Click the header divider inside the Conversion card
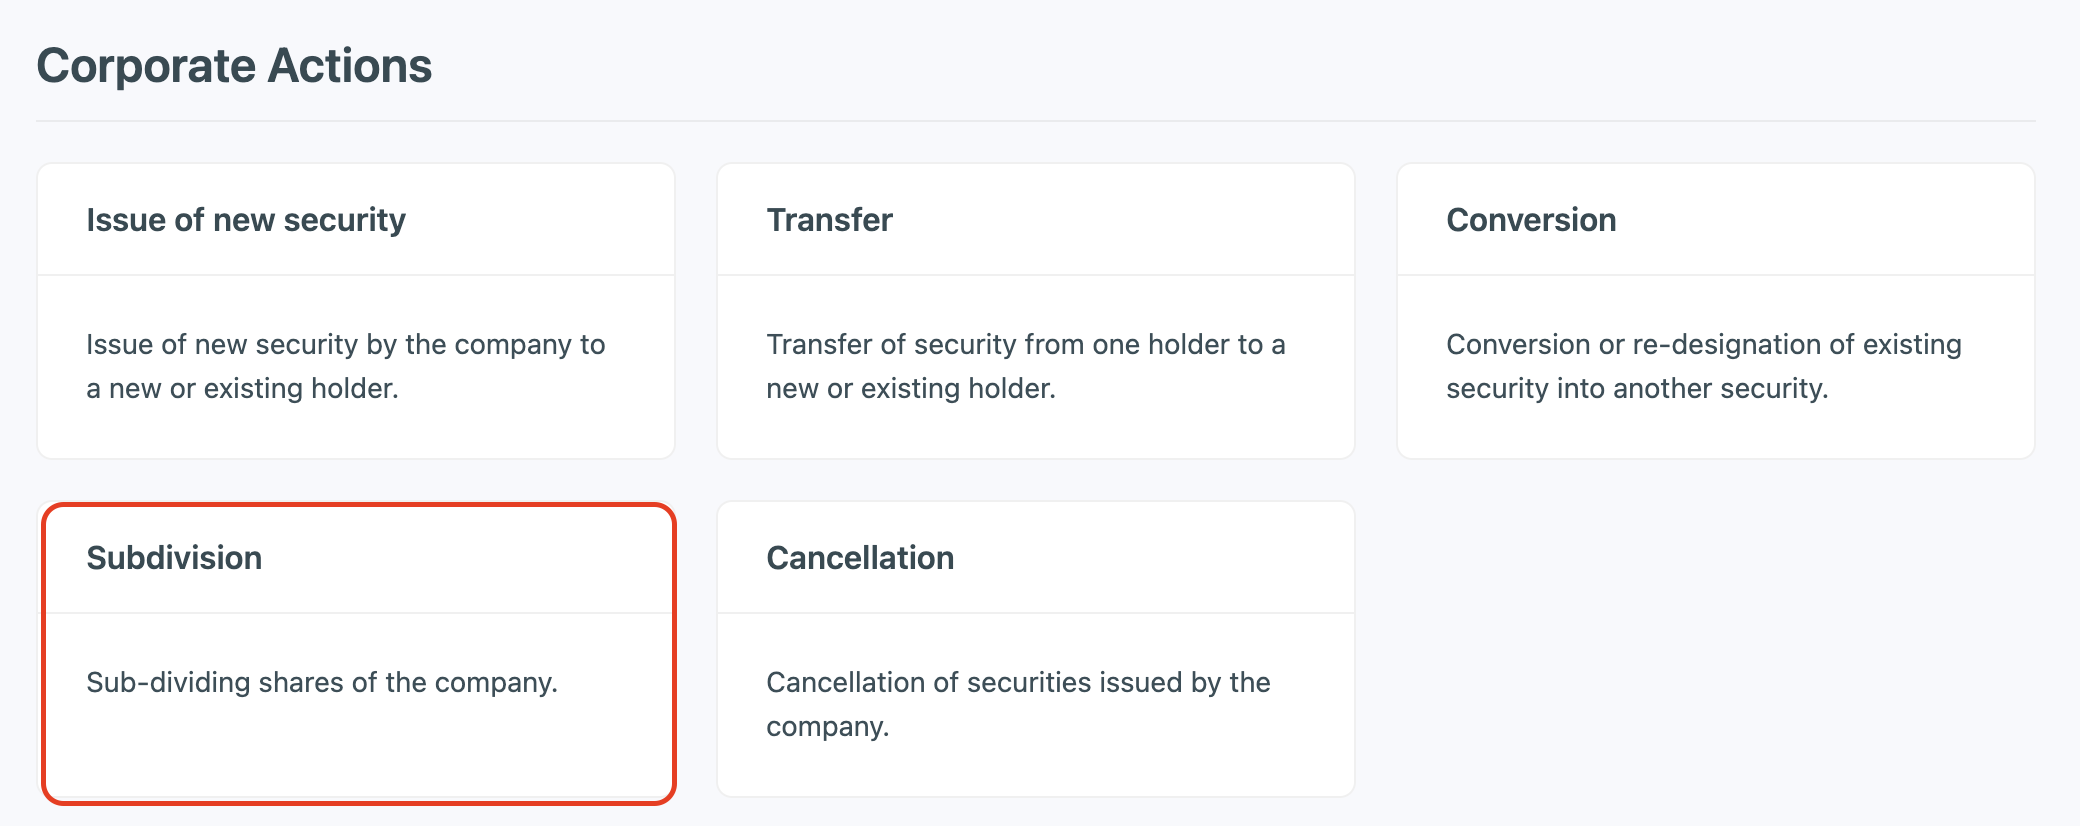This screenshot has height=826, width=2080. pyautogui.click(x=1716, y=275)
